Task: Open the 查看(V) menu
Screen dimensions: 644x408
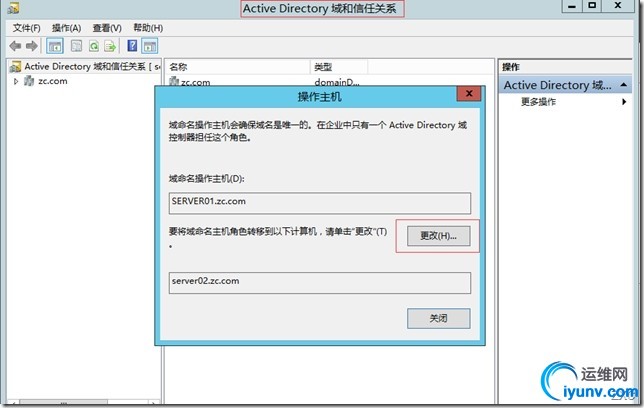Action: (107, 28)
